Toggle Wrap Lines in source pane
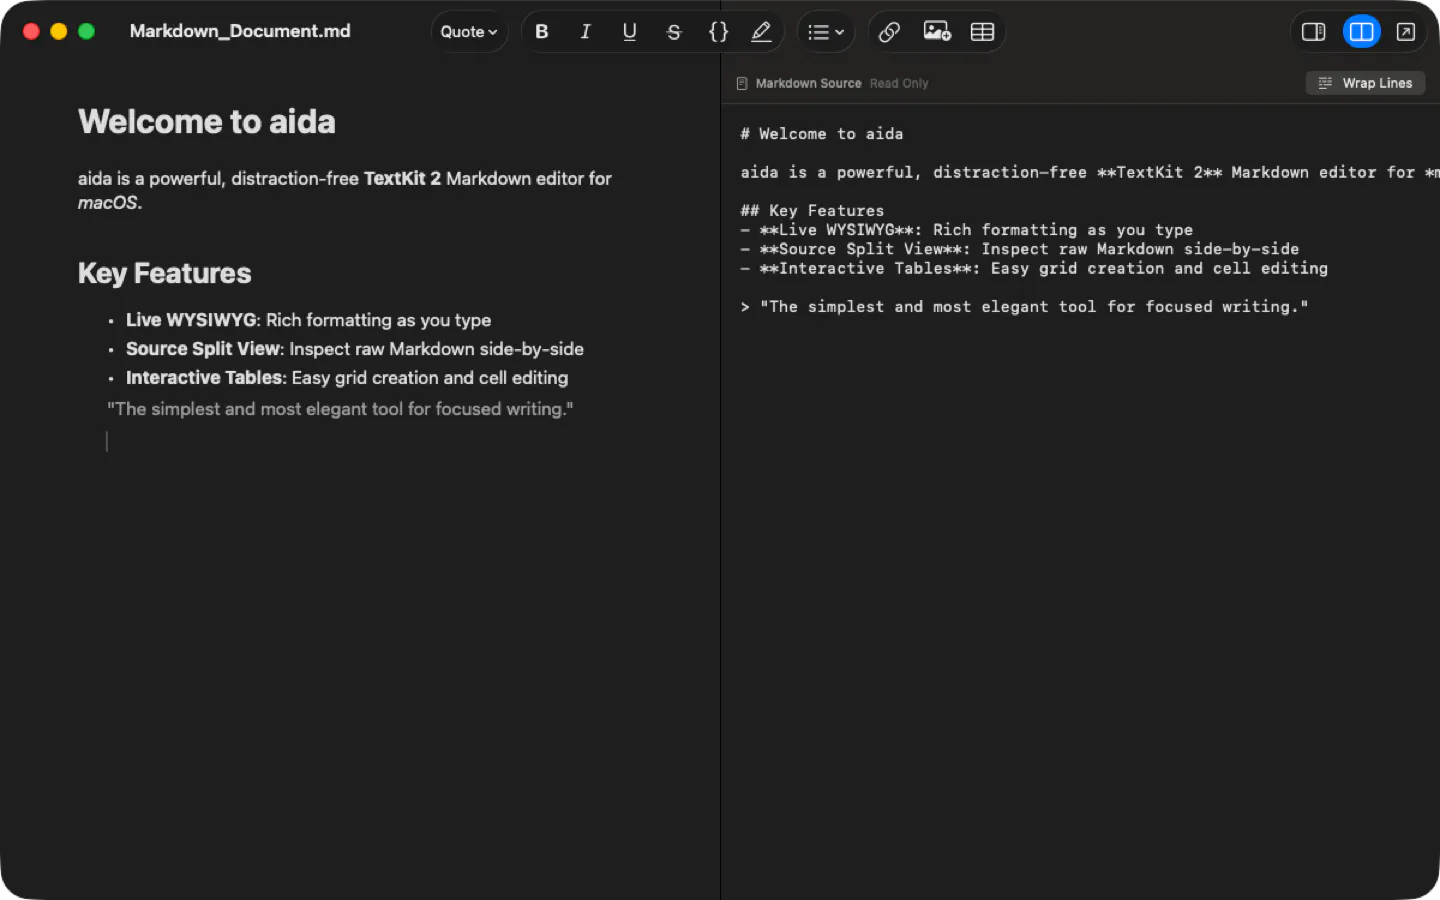1440x900 pixels. (1365, 83)
